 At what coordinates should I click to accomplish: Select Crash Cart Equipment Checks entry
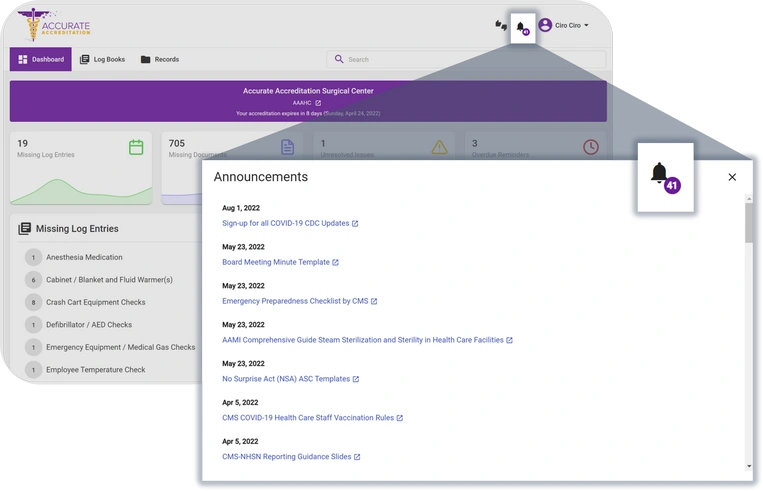(95, 302)
